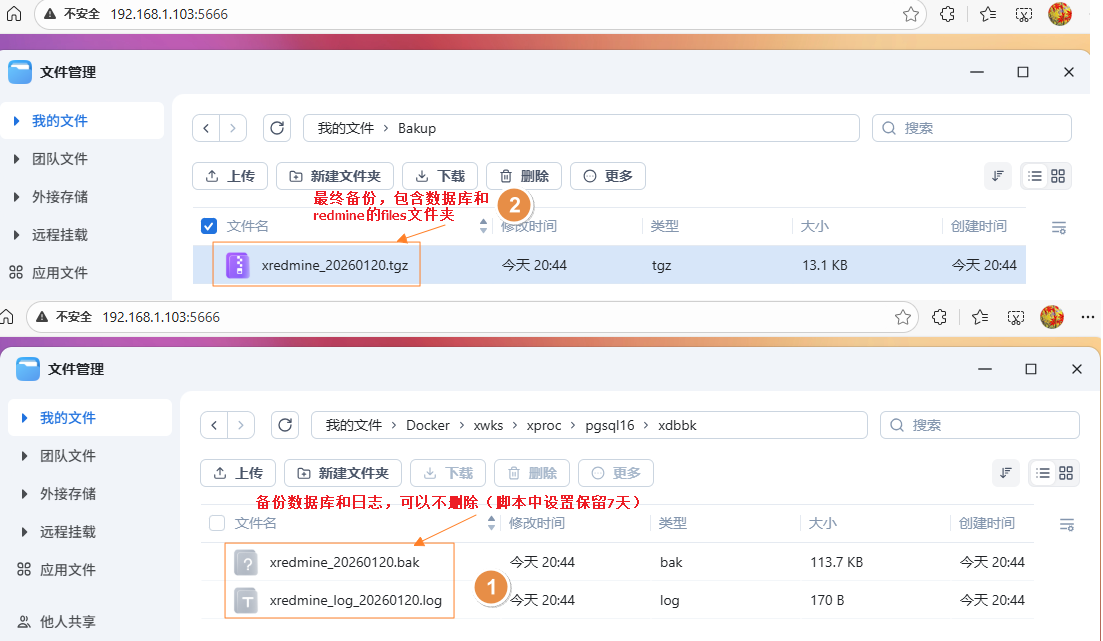Select xredmine_20260120.bak file row
Screen dimensions: 1103x641
pyautogui.click(x=617, y=562)
